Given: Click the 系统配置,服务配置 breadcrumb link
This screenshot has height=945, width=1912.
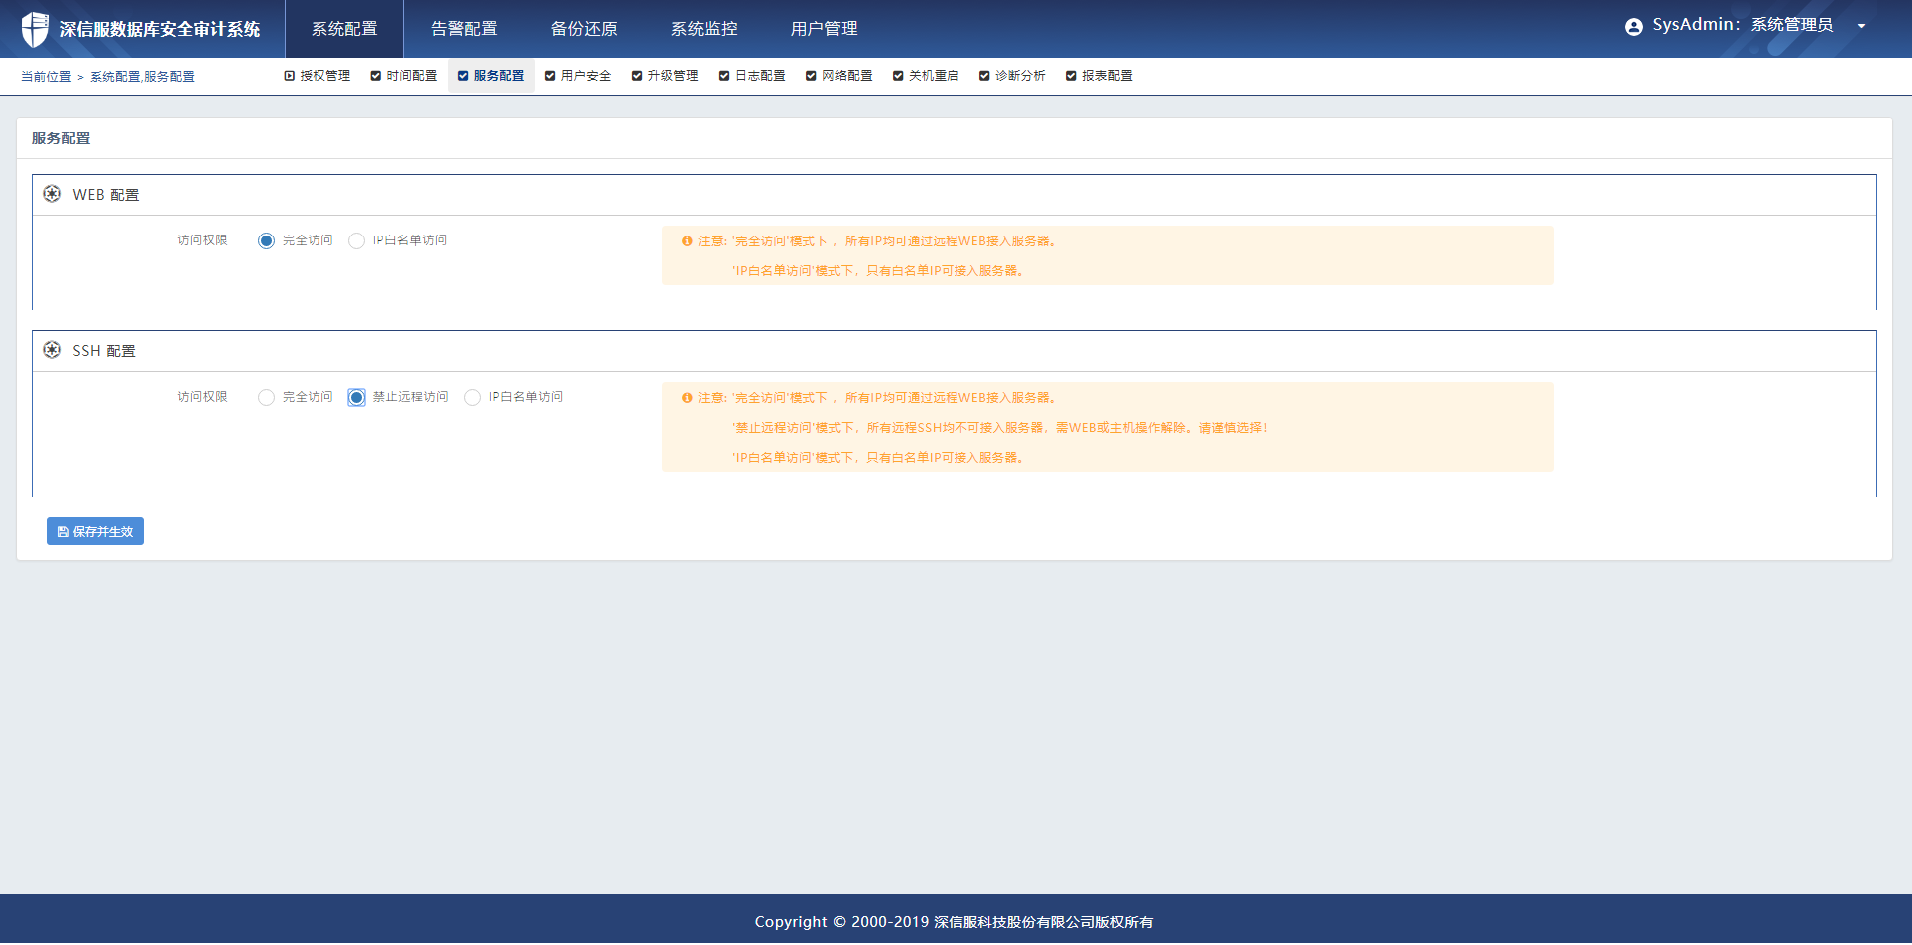Looking at the screenshot, I should tap(142, 77).
